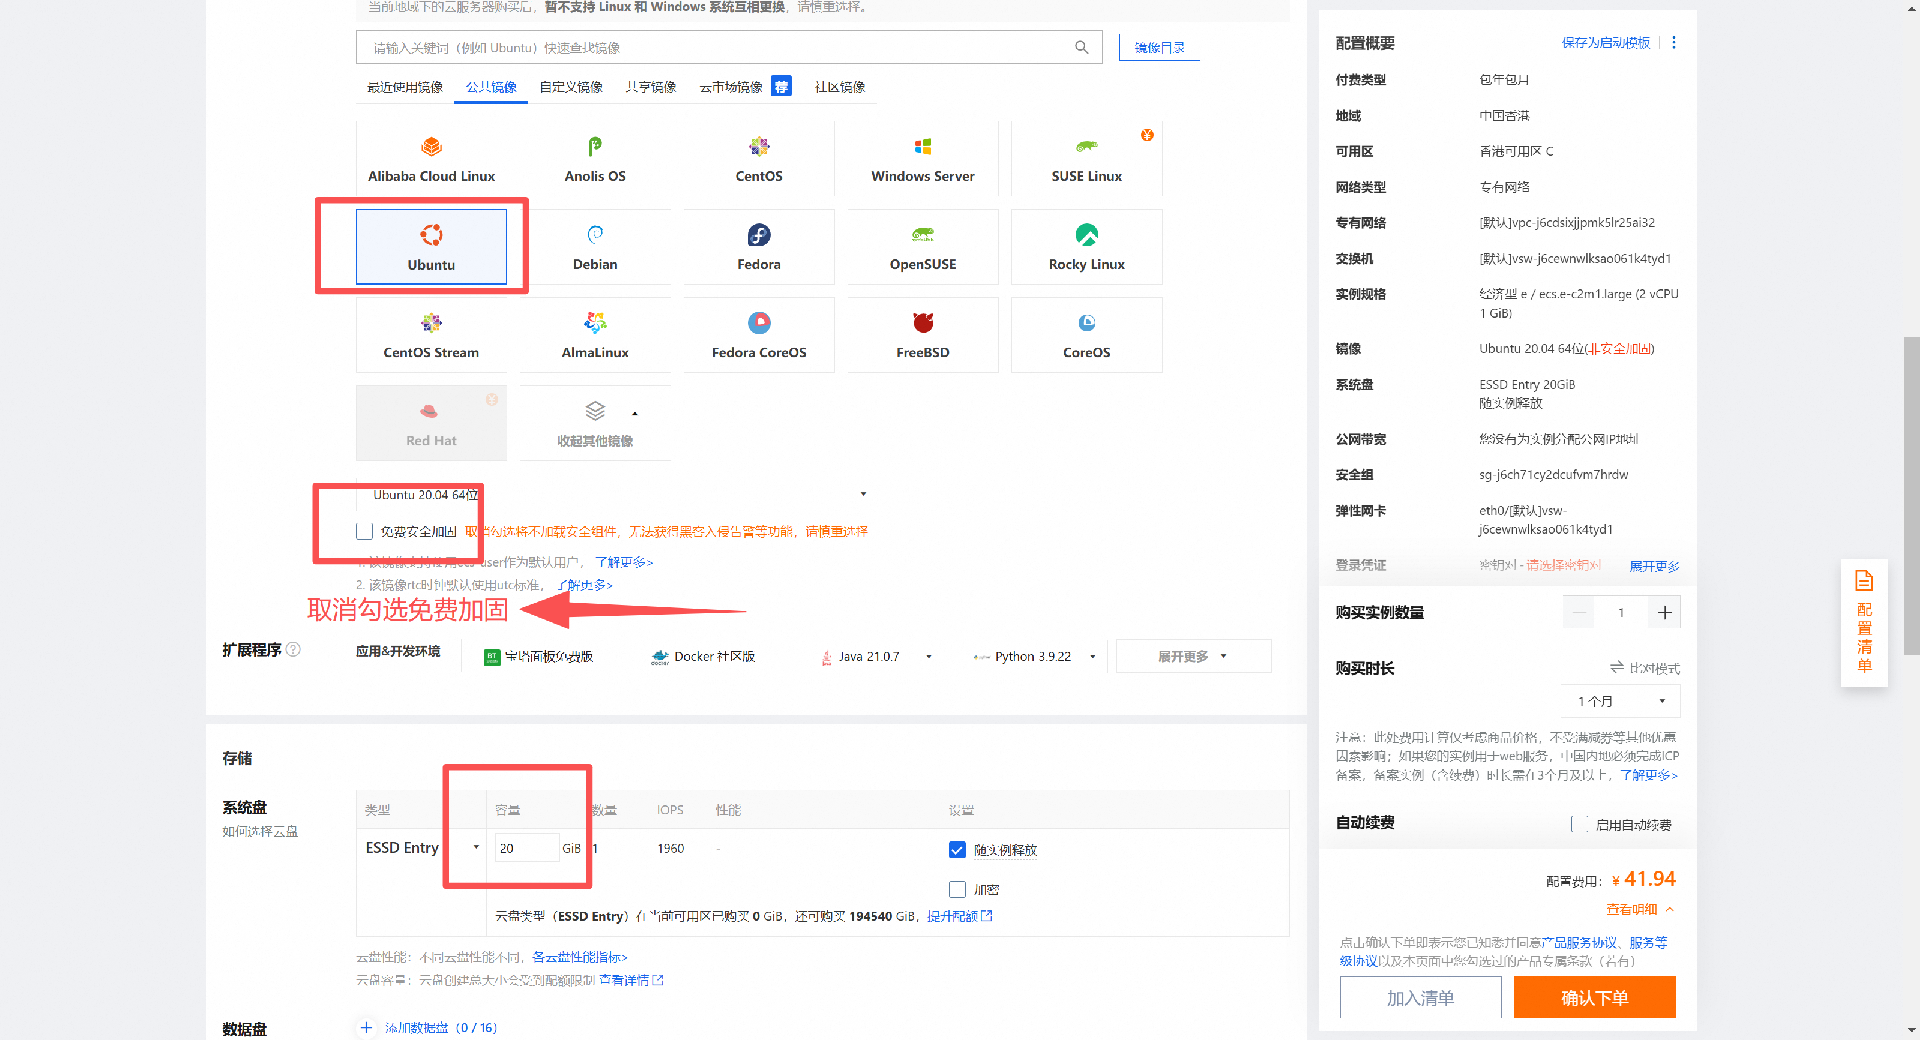Choose the Alibaba Cloud Linux icon
The height and width of the screenshot is (1040, 1920).
pos(431,148)
